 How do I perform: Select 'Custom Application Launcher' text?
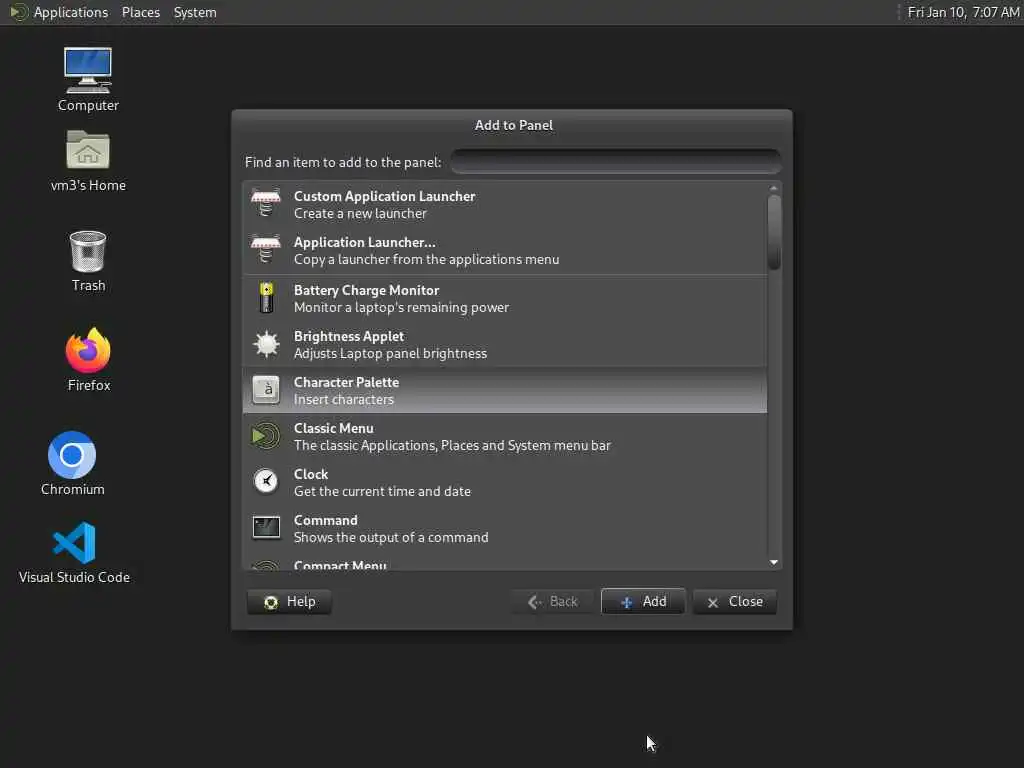tap(385, 196)
